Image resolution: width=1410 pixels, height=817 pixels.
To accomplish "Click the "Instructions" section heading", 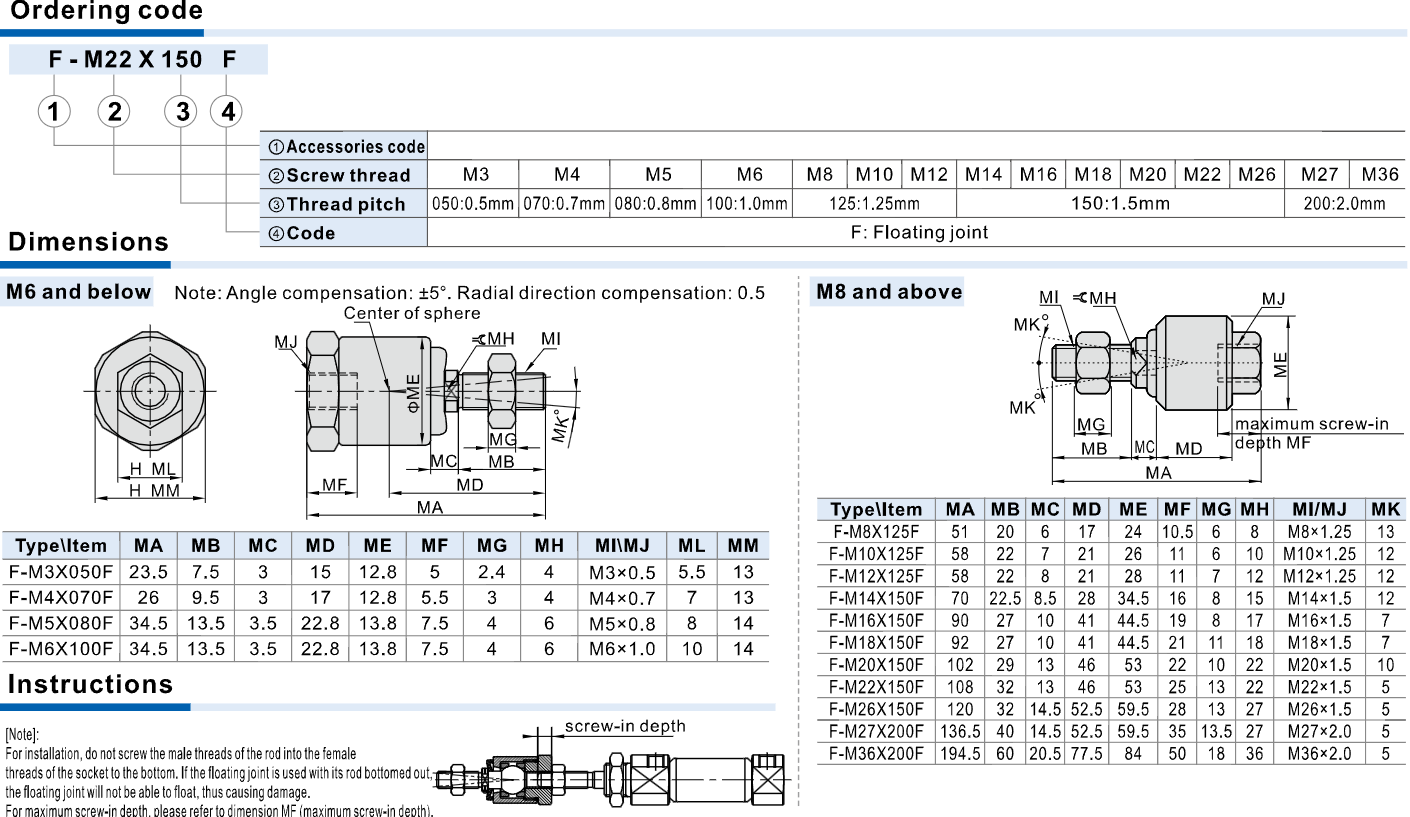I will (x=90, y=685).
